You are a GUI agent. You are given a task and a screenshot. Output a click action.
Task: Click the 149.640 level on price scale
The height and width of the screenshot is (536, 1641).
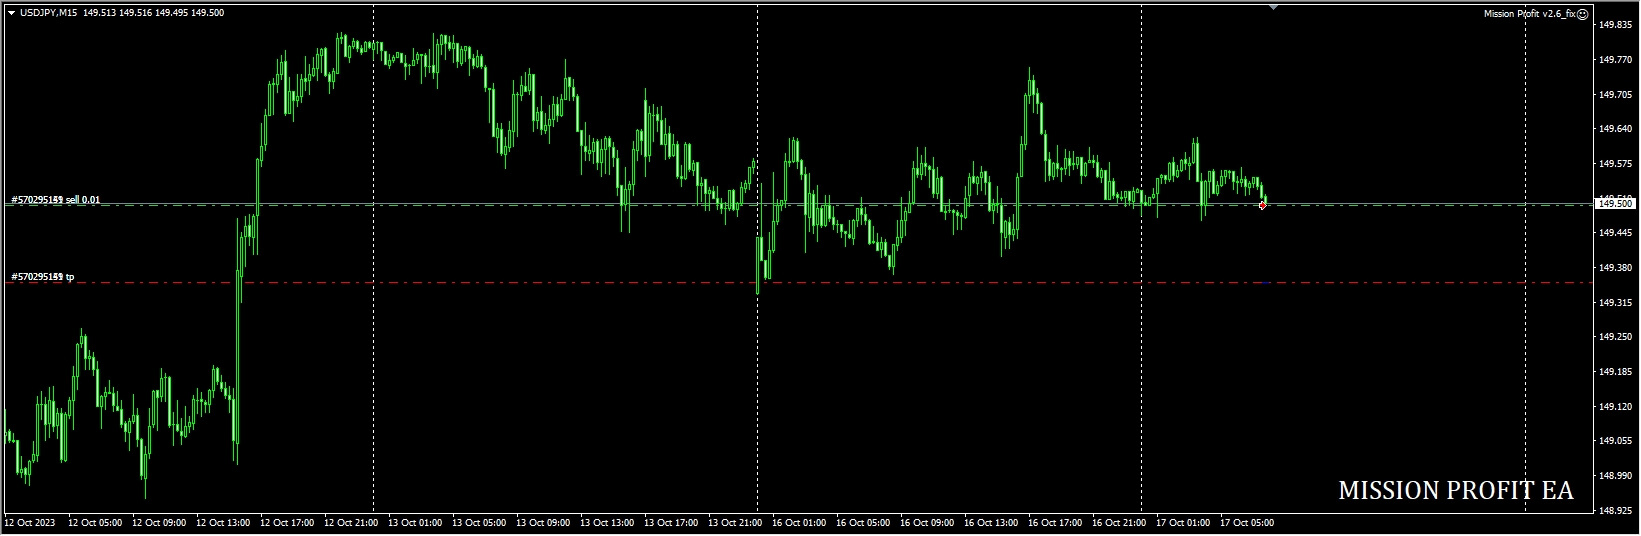pos(1615,129)
